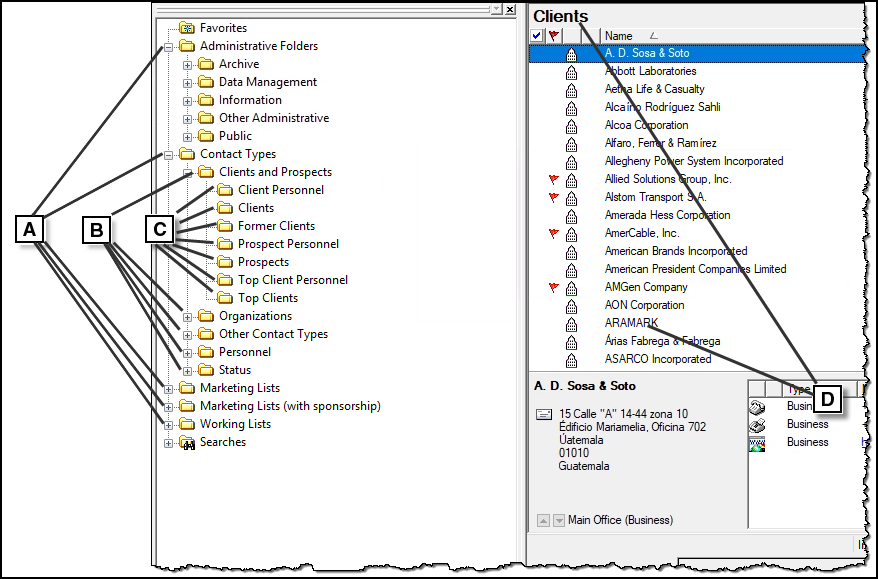Image resolution: width=878 pixels, height=579 pixels.
Task: Click the building icon beside ARAMARK
Action: click(571, 324)
